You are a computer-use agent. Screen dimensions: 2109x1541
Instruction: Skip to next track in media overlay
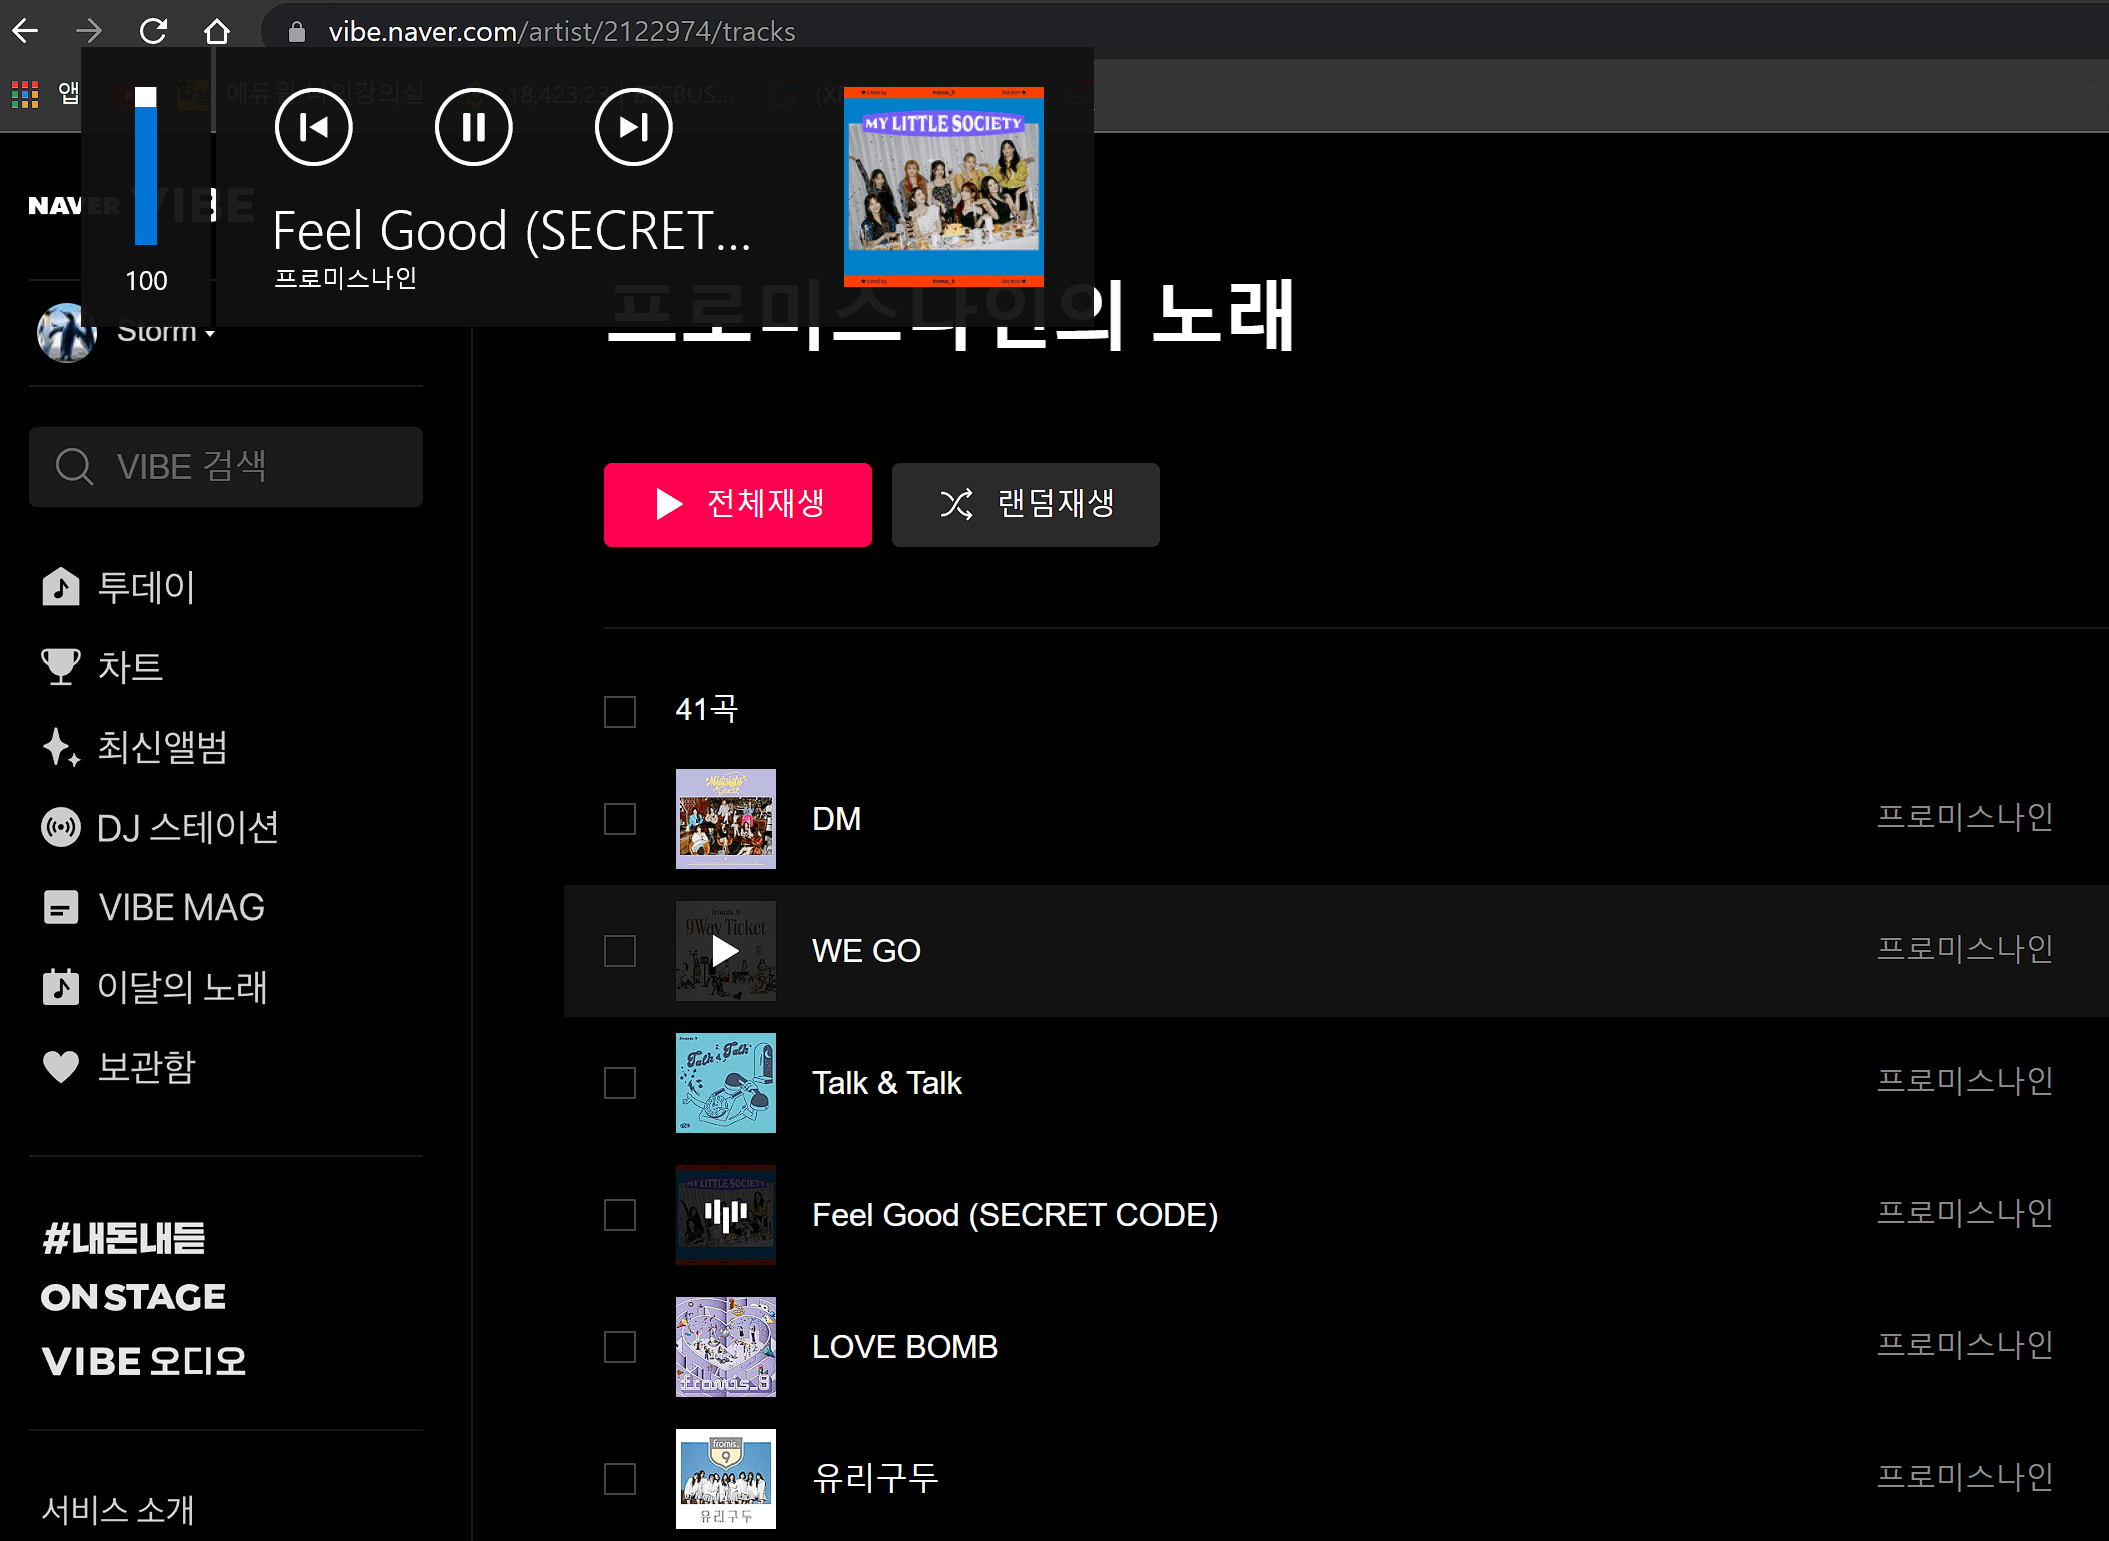[633, 127]
